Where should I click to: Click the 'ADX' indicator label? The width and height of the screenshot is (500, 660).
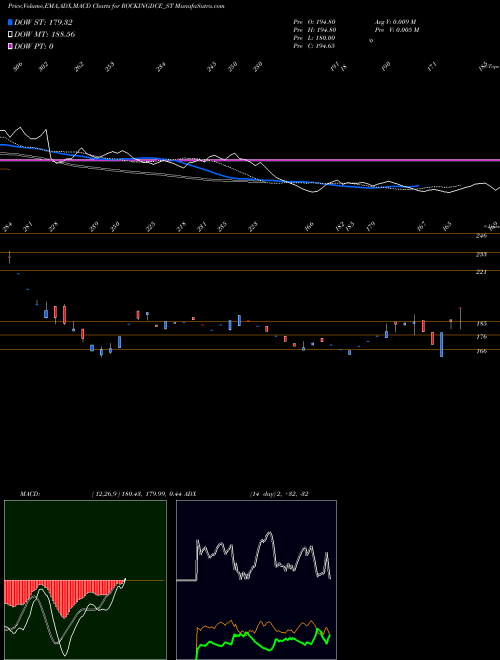191,494
